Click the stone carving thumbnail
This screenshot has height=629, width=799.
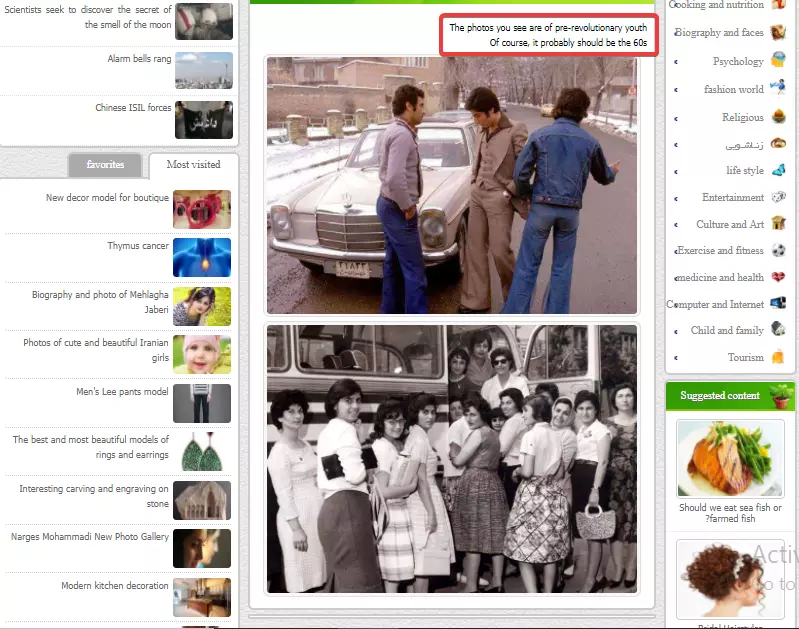point(202,500)
